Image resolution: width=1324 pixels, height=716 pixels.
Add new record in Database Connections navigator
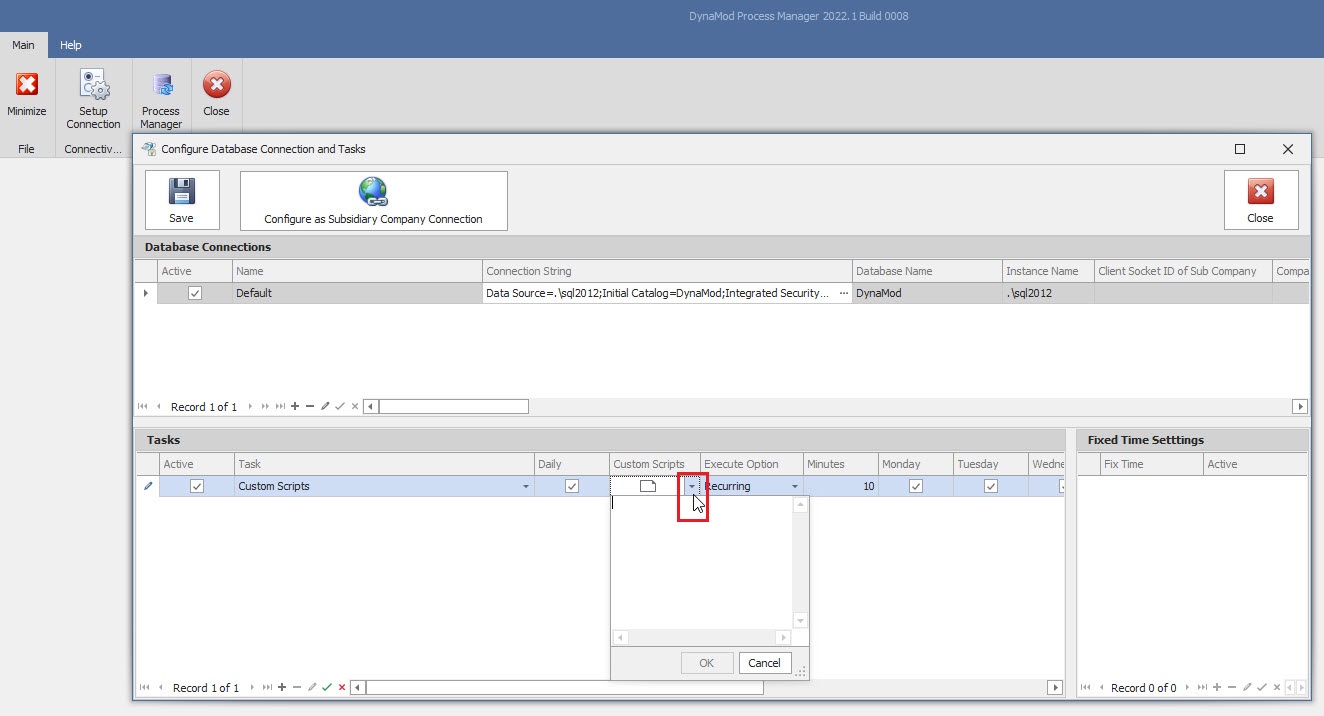294,407
